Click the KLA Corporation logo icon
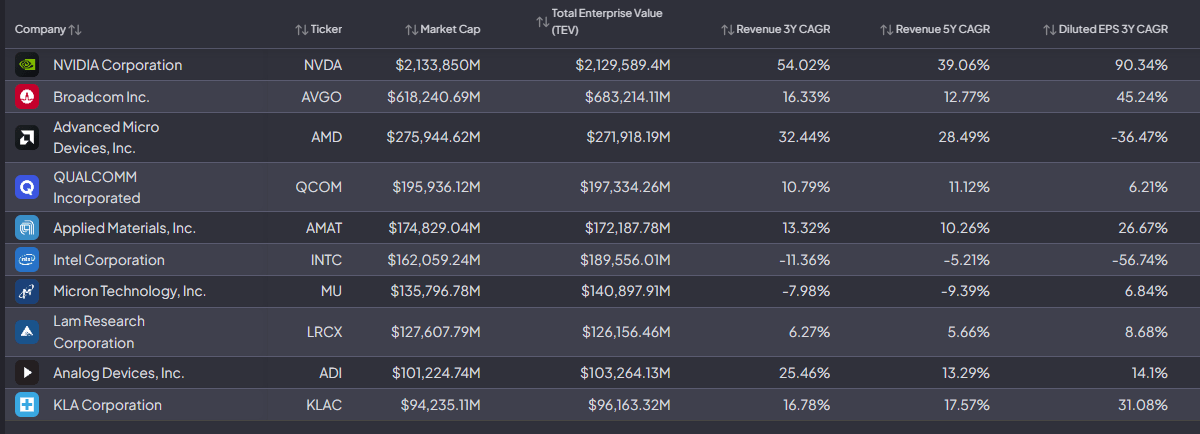 click(x=27, y=405)
